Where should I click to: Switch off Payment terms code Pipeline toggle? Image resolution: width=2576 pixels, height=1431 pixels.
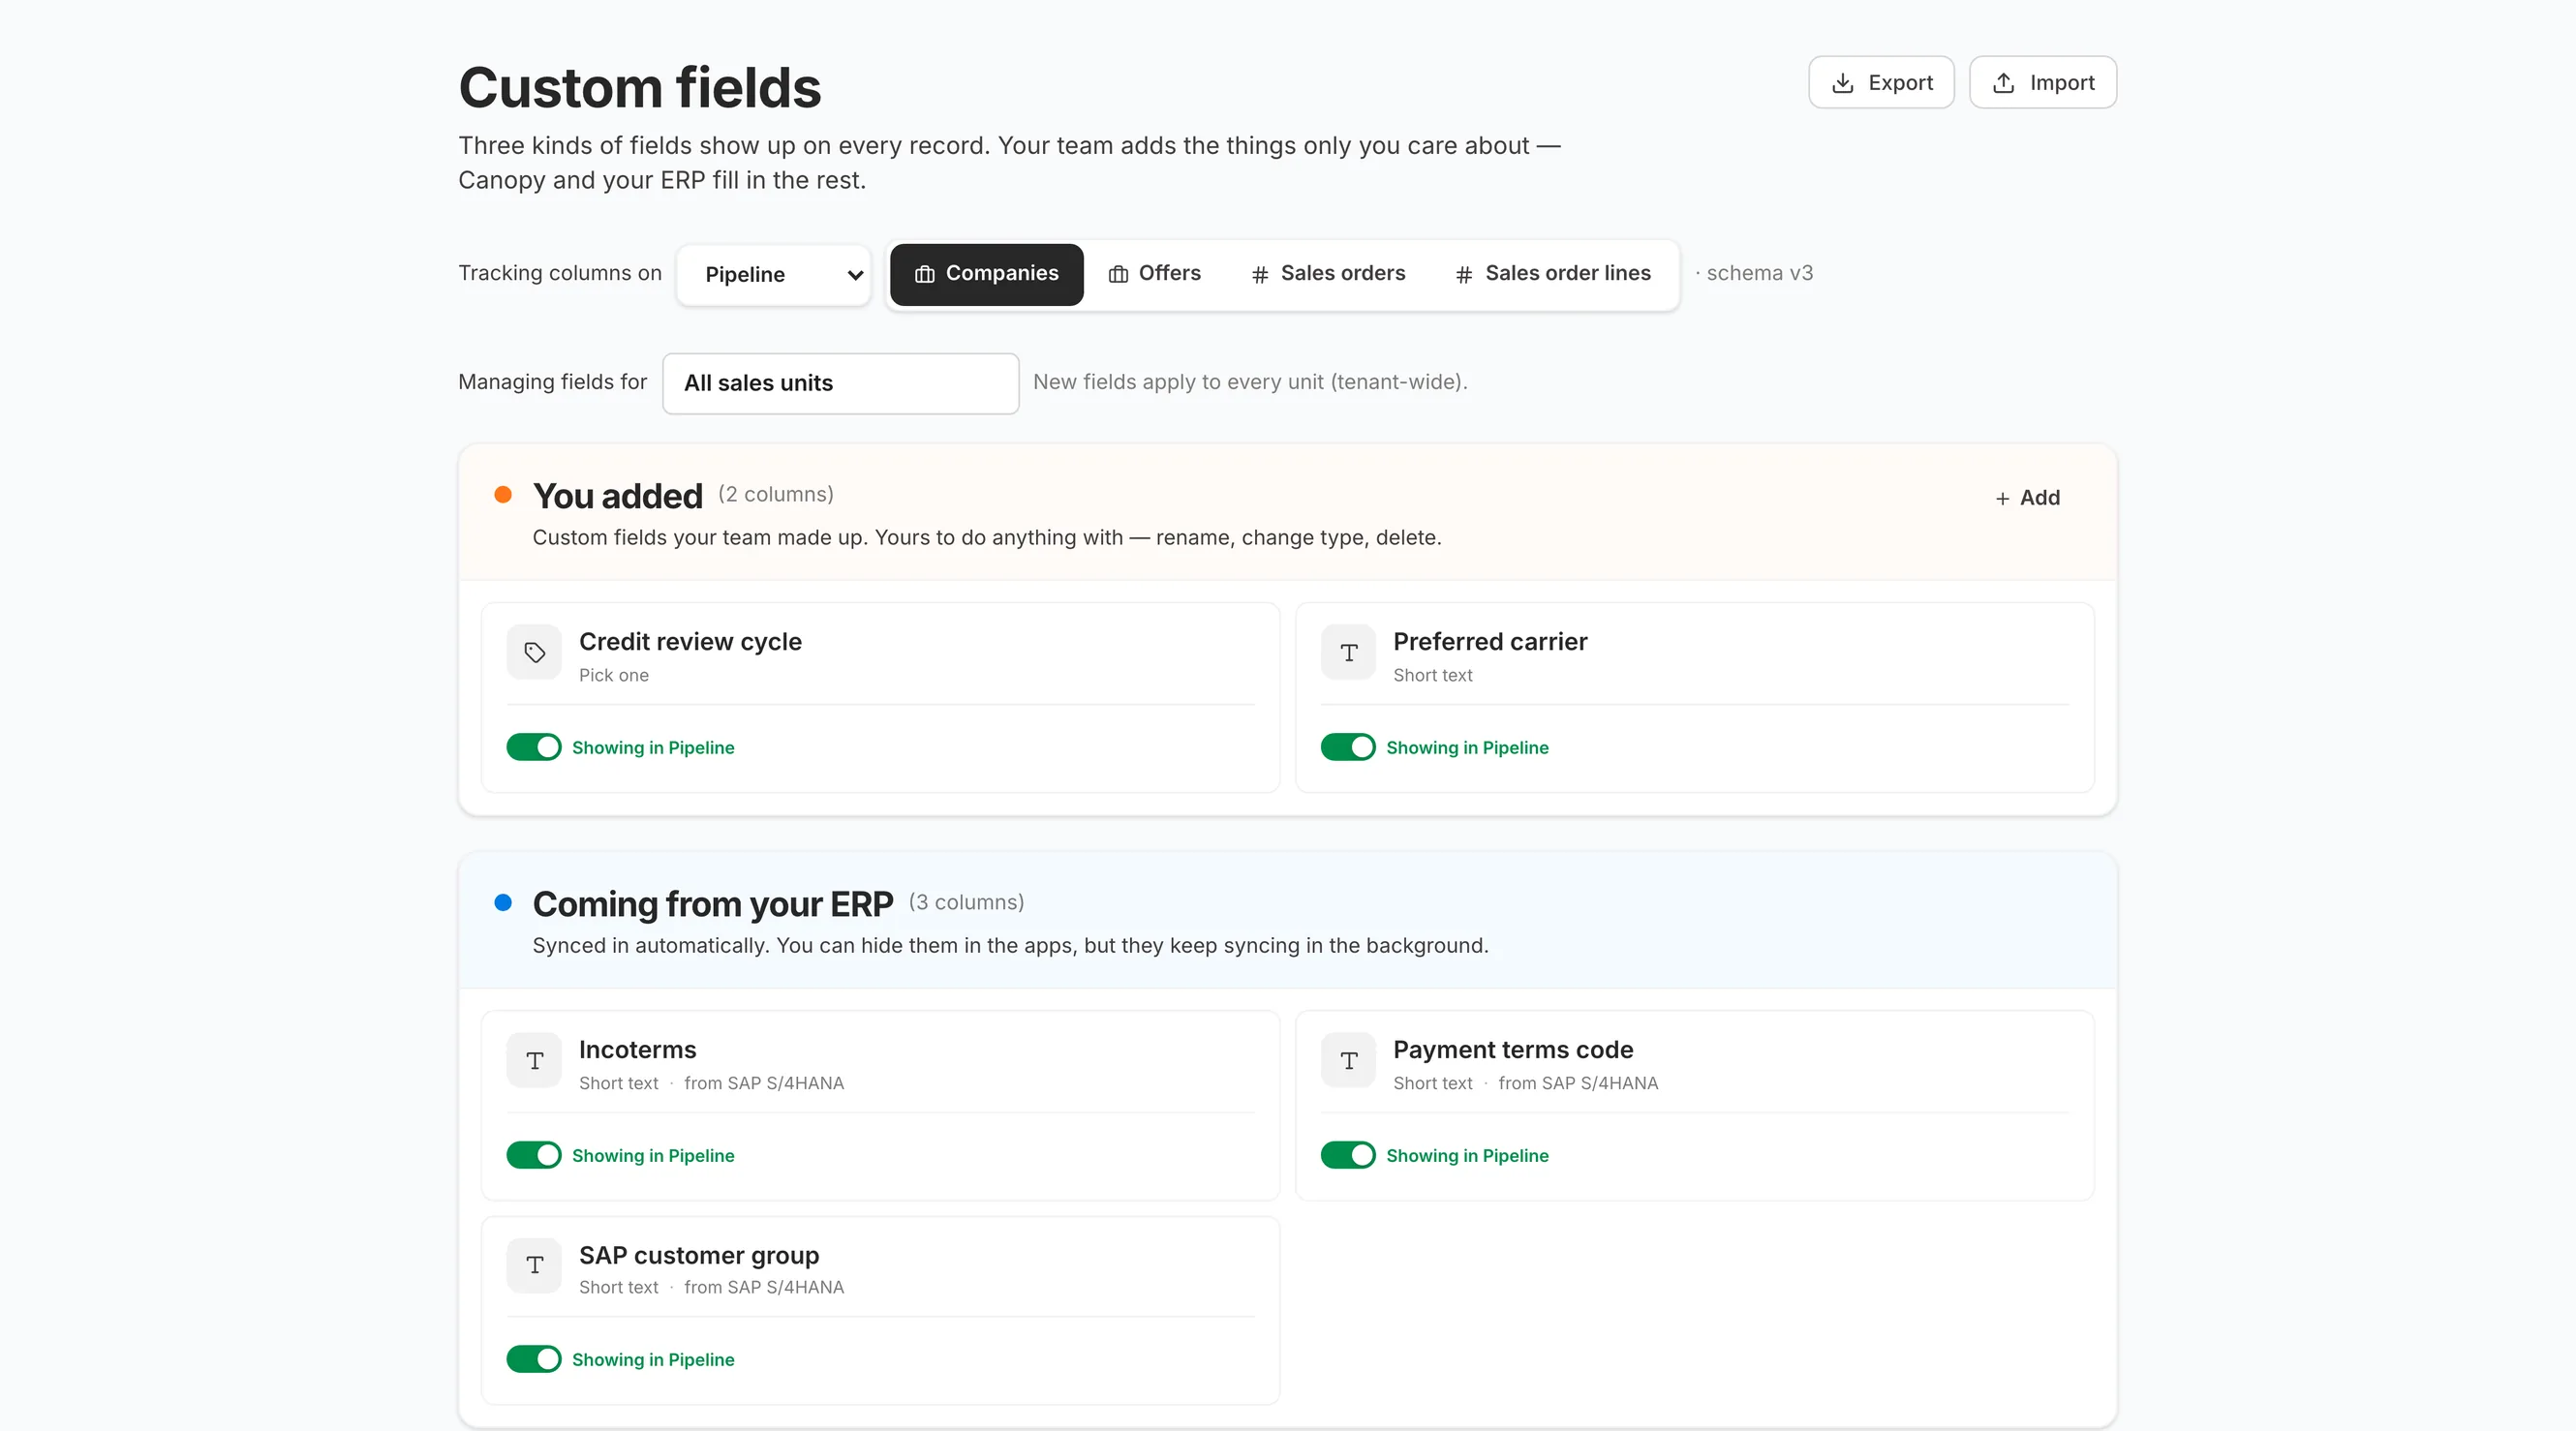tap(1348, 1155)
